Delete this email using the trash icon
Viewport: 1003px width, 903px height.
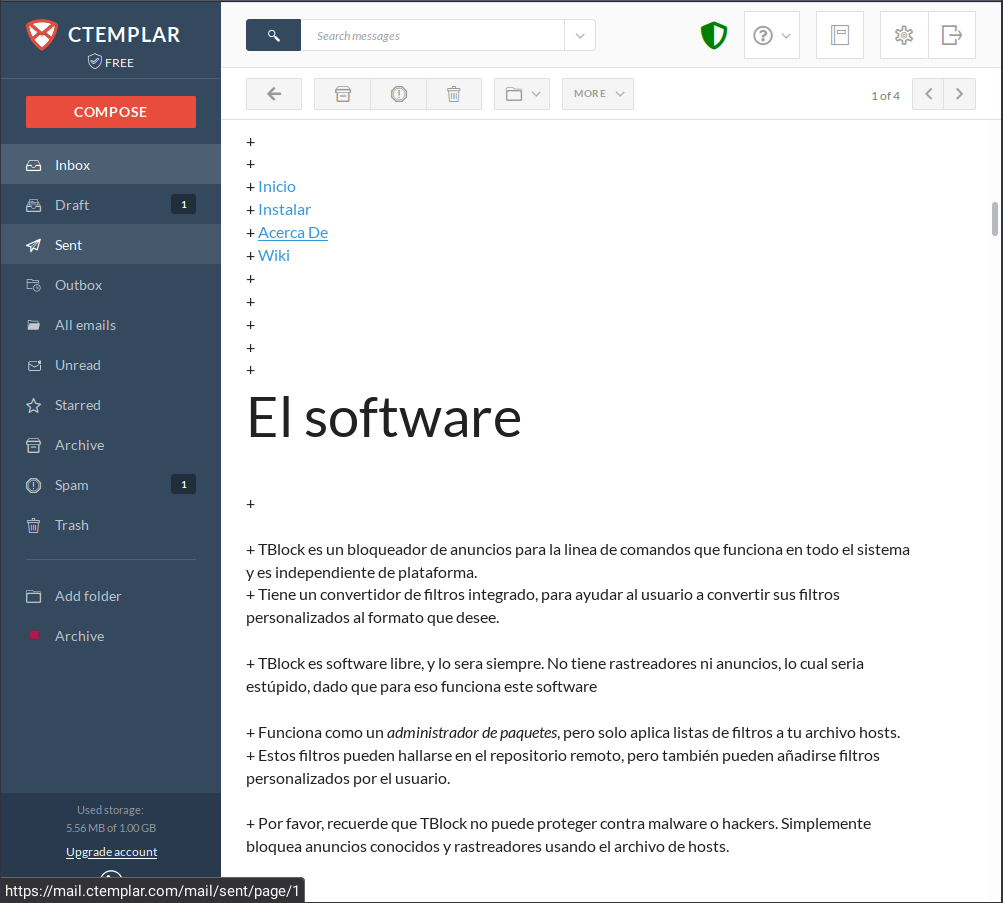[x=453, y=93]
